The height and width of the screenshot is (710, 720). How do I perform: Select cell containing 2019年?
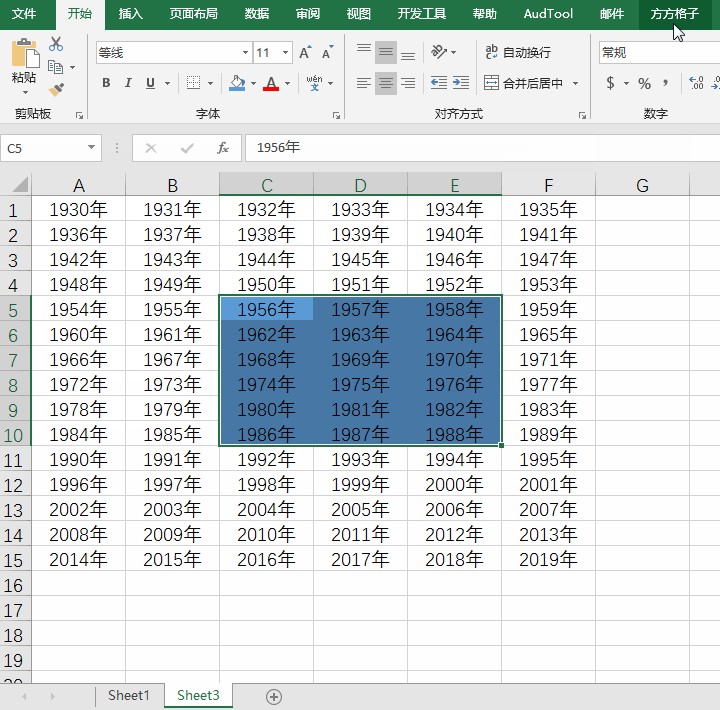click(548, 559)
